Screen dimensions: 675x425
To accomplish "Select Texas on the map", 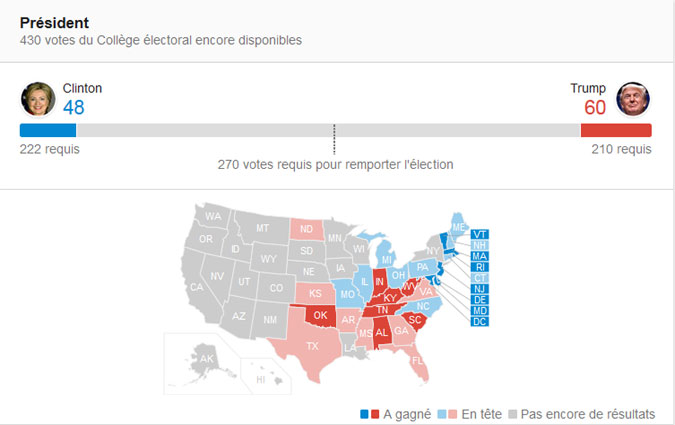I will pyautogui.click(x=312, y=346).
